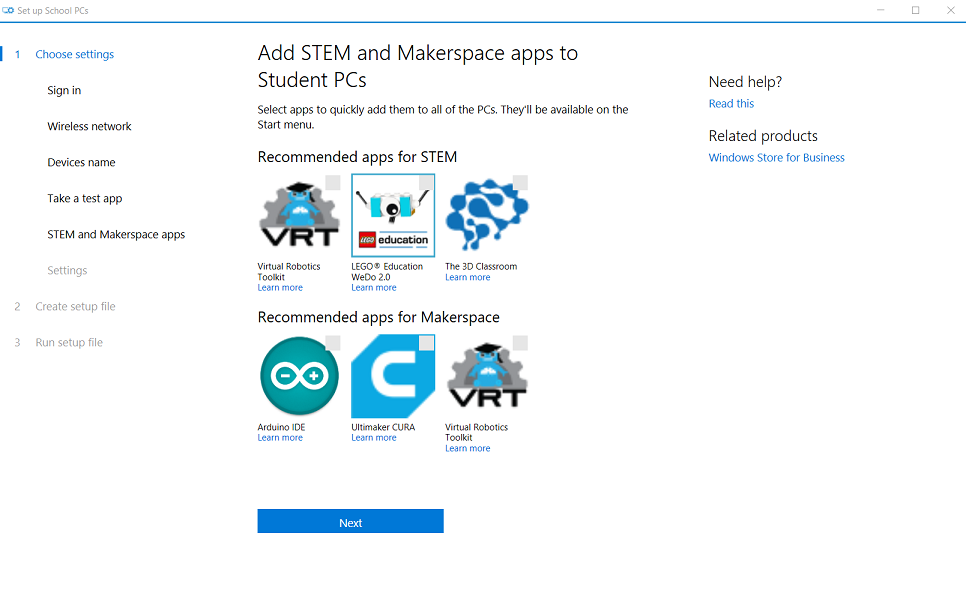Select the Ultimaker CURA app icon
Screen dimensions: 966x599
[x=393, y=376]
